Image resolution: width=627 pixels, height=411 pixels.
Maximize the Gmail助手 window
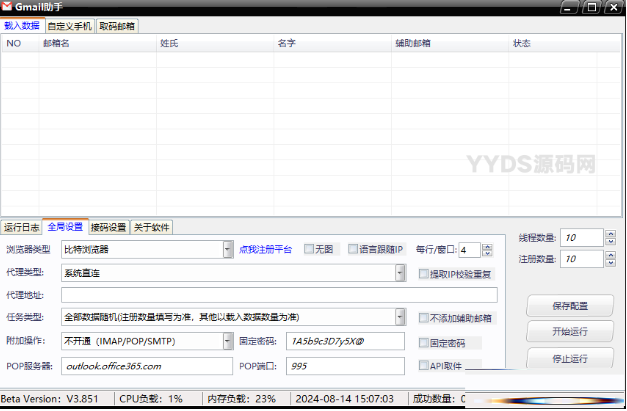click(591, 7)
